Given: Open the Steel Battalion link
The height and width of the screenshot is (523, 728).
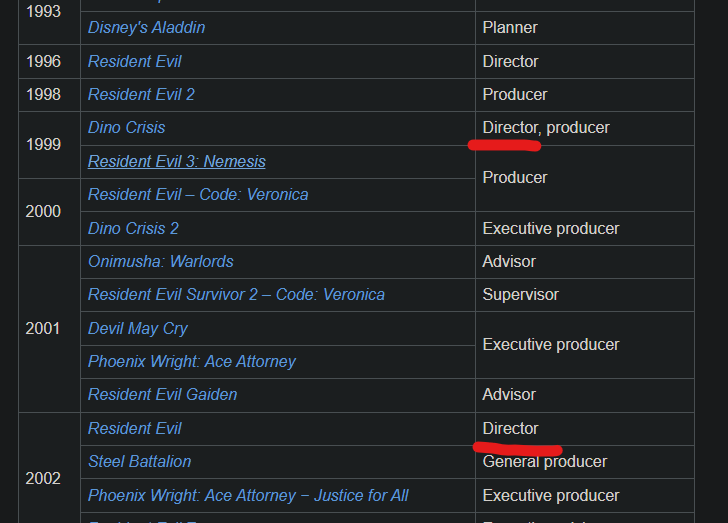Looking at the screenshot, I should [140, 461].
